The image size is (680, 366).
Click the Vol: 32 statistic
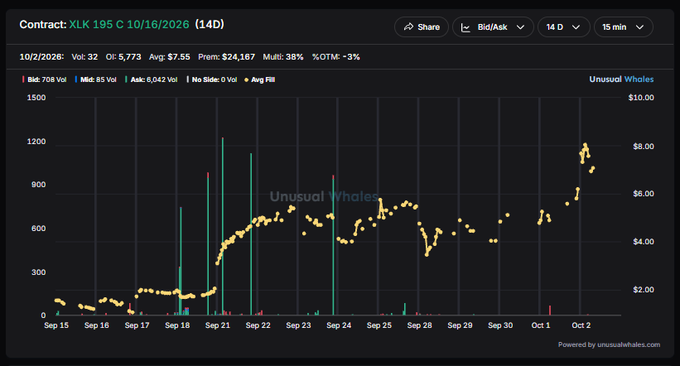coord(85,57)
